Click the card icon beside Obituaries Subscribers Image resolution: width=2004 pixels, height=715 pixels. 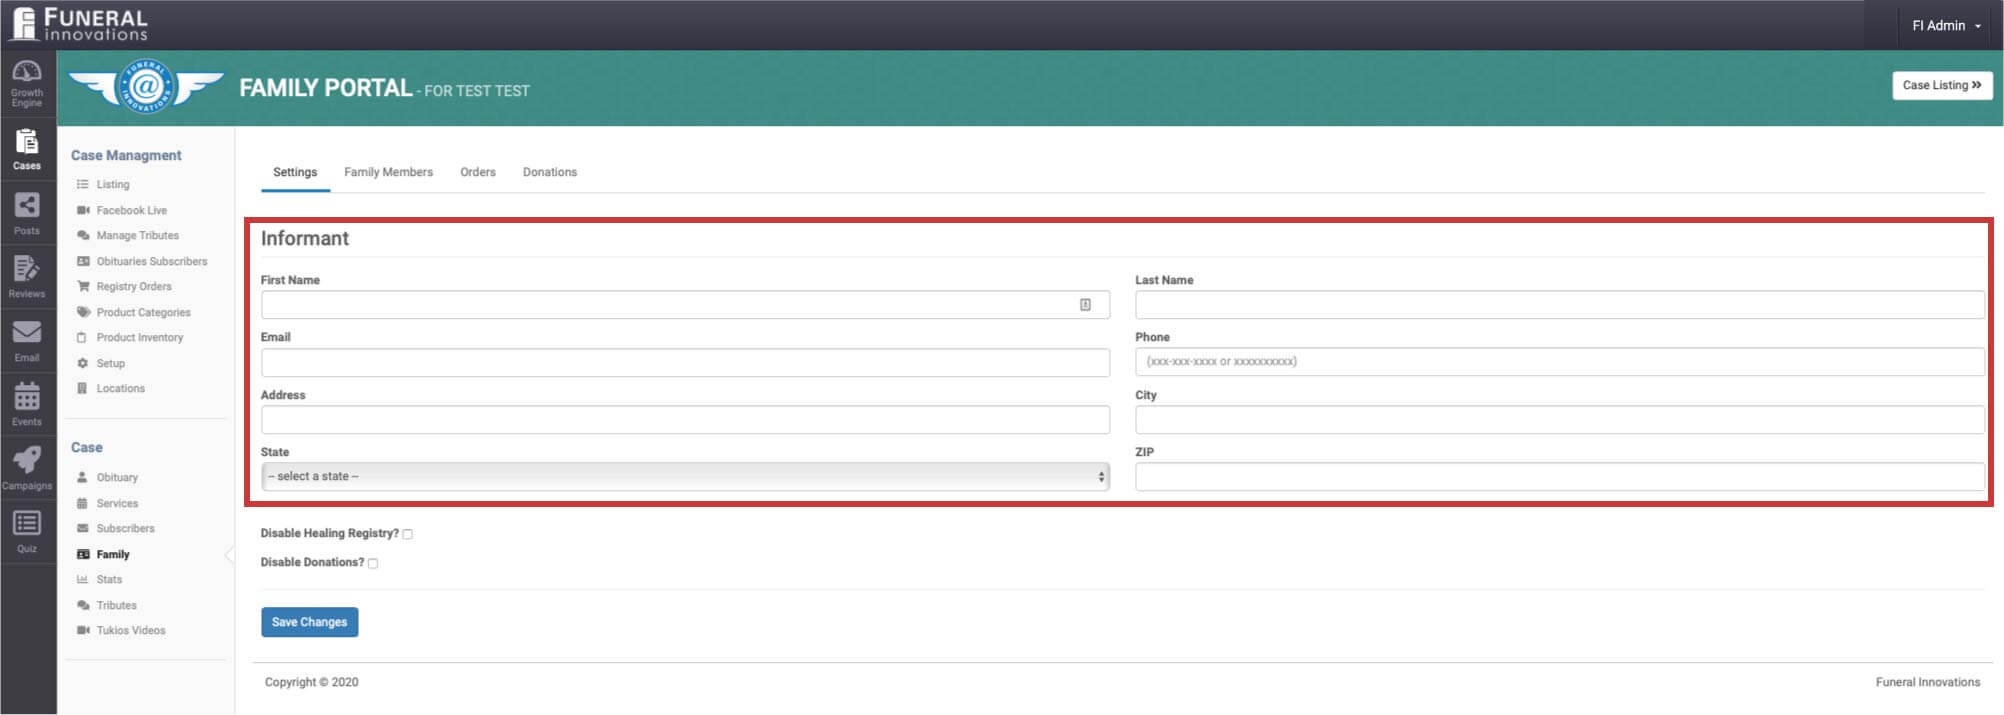83,262
